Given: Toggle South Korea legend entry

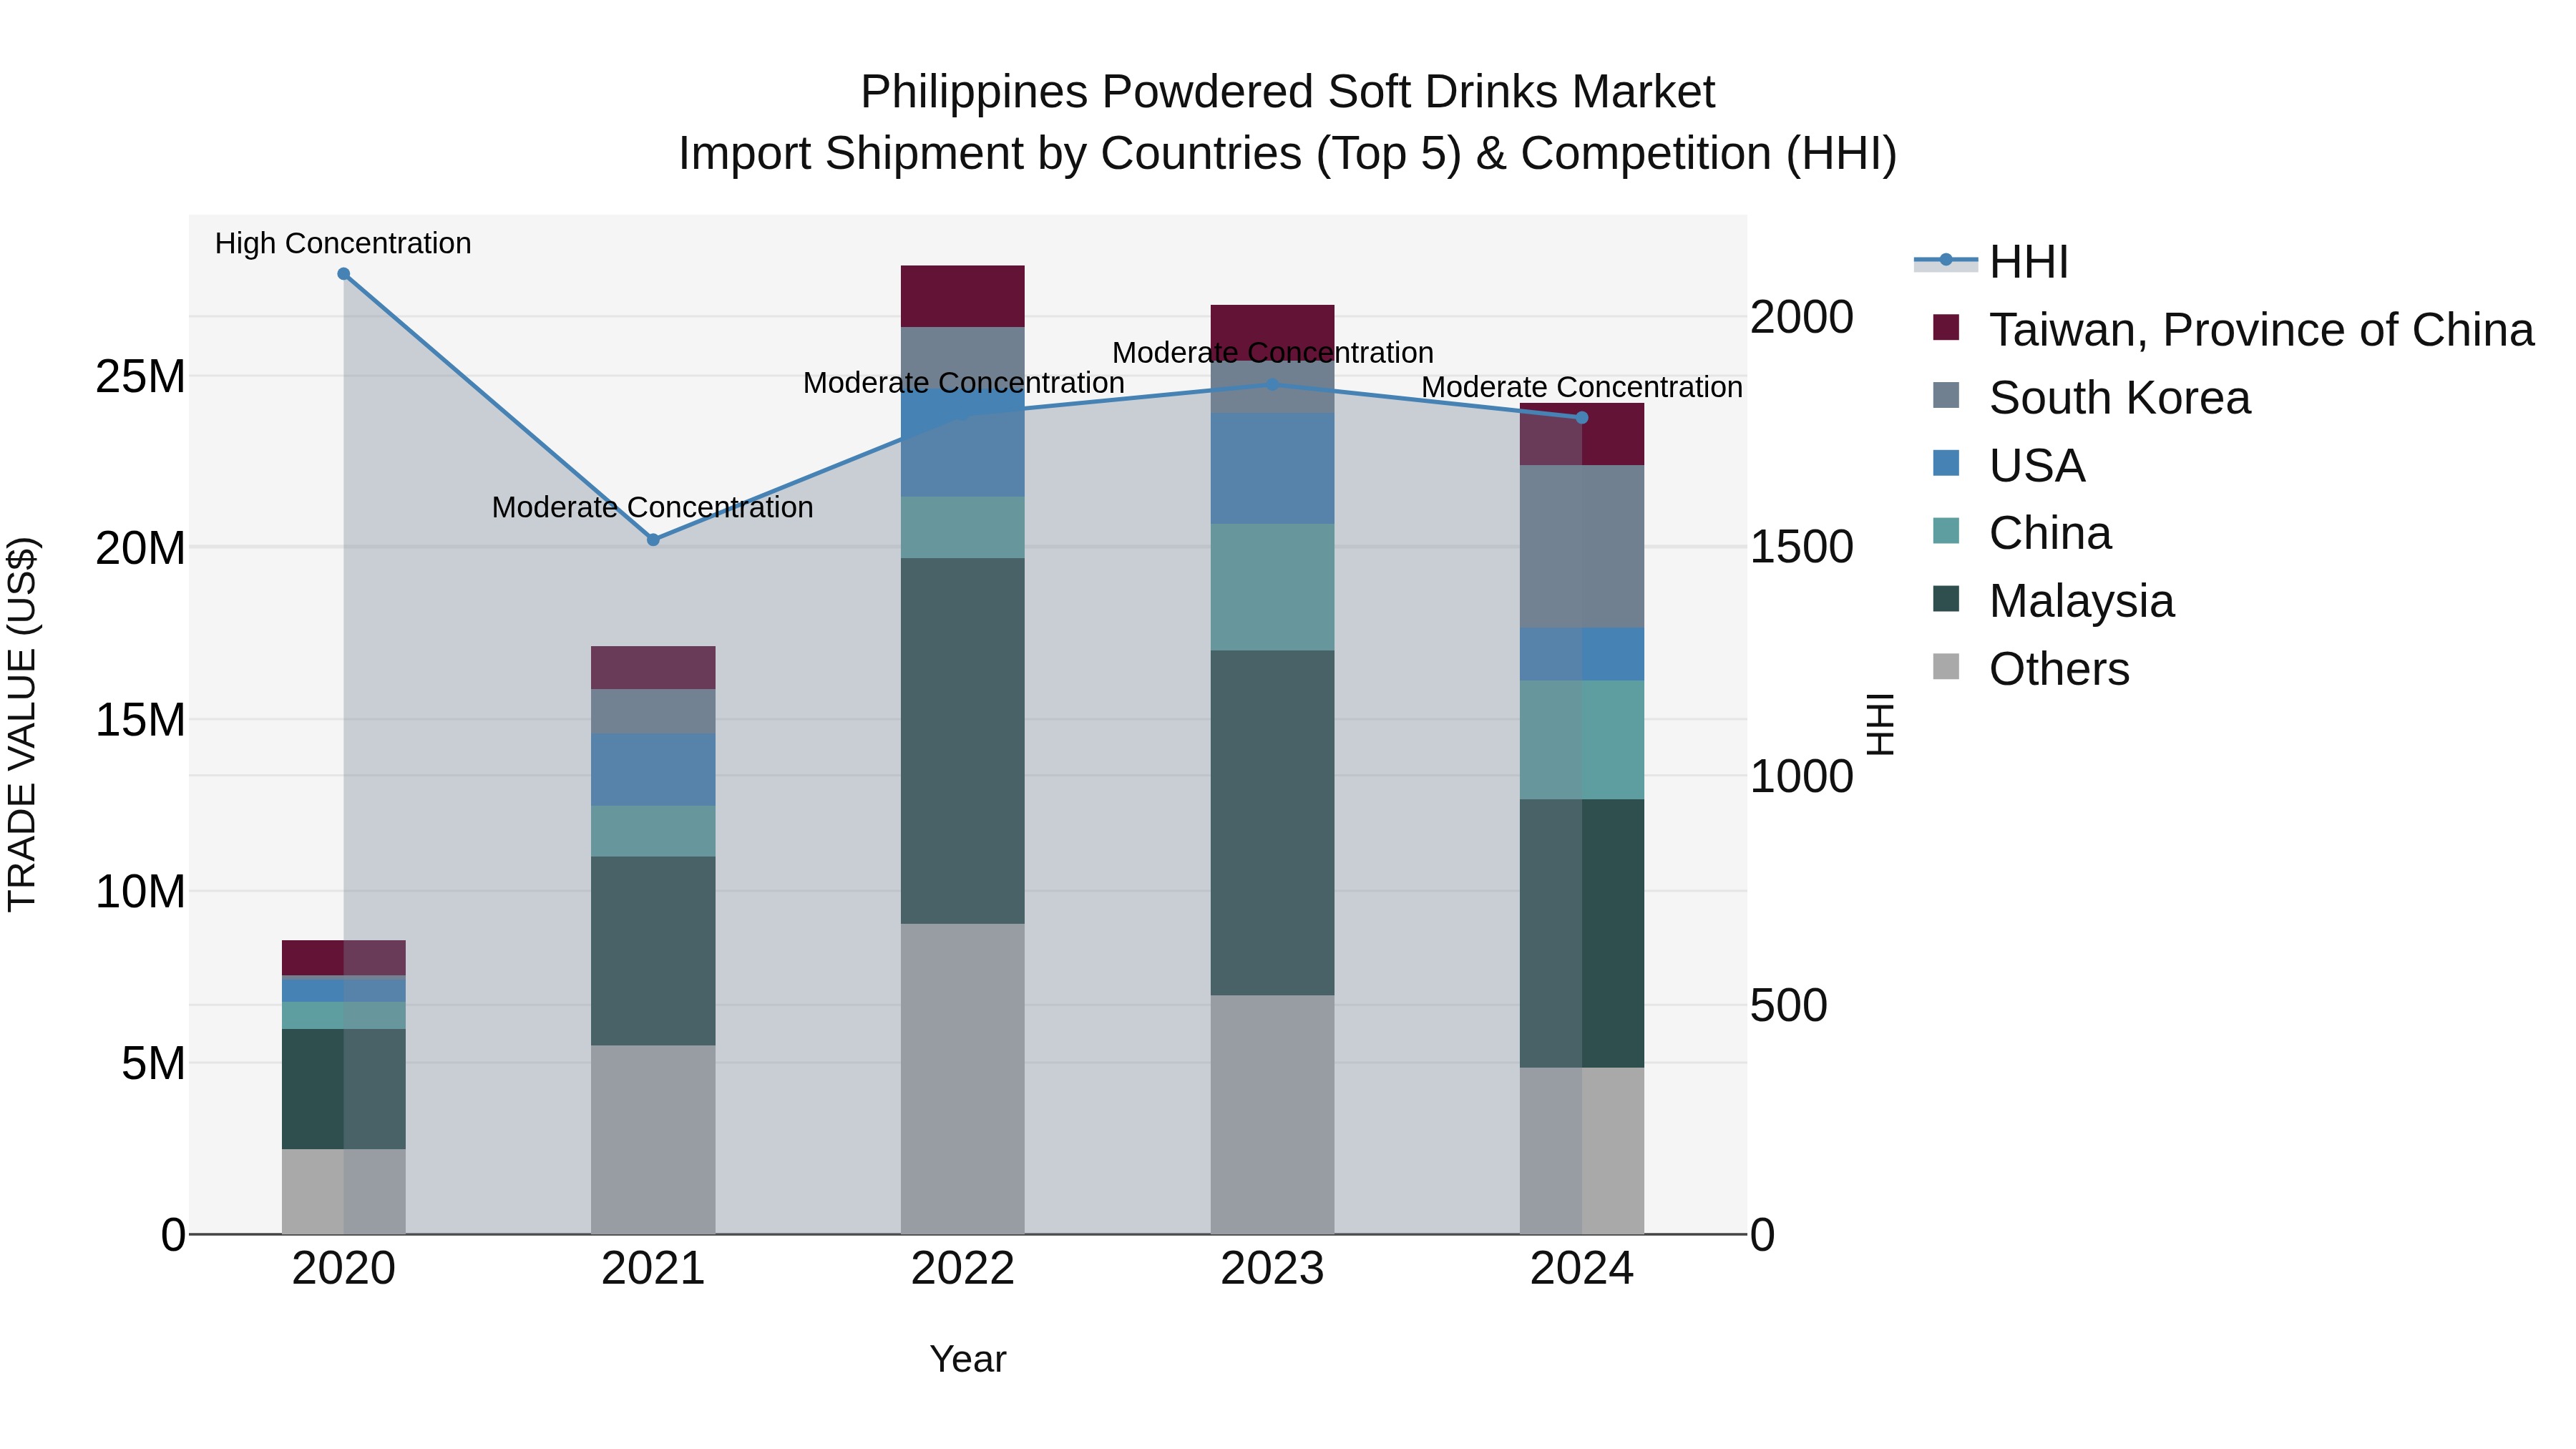Looking at the screenshot, I should pyautogui.click(x=2092, y=398).
